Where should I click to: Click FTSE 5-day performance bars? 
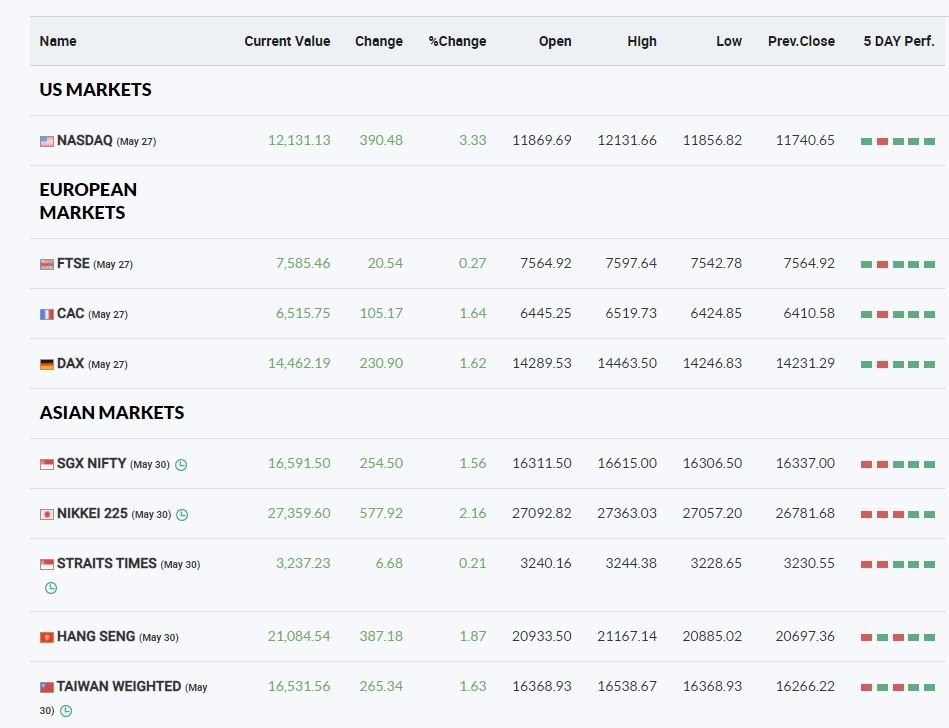898,264
